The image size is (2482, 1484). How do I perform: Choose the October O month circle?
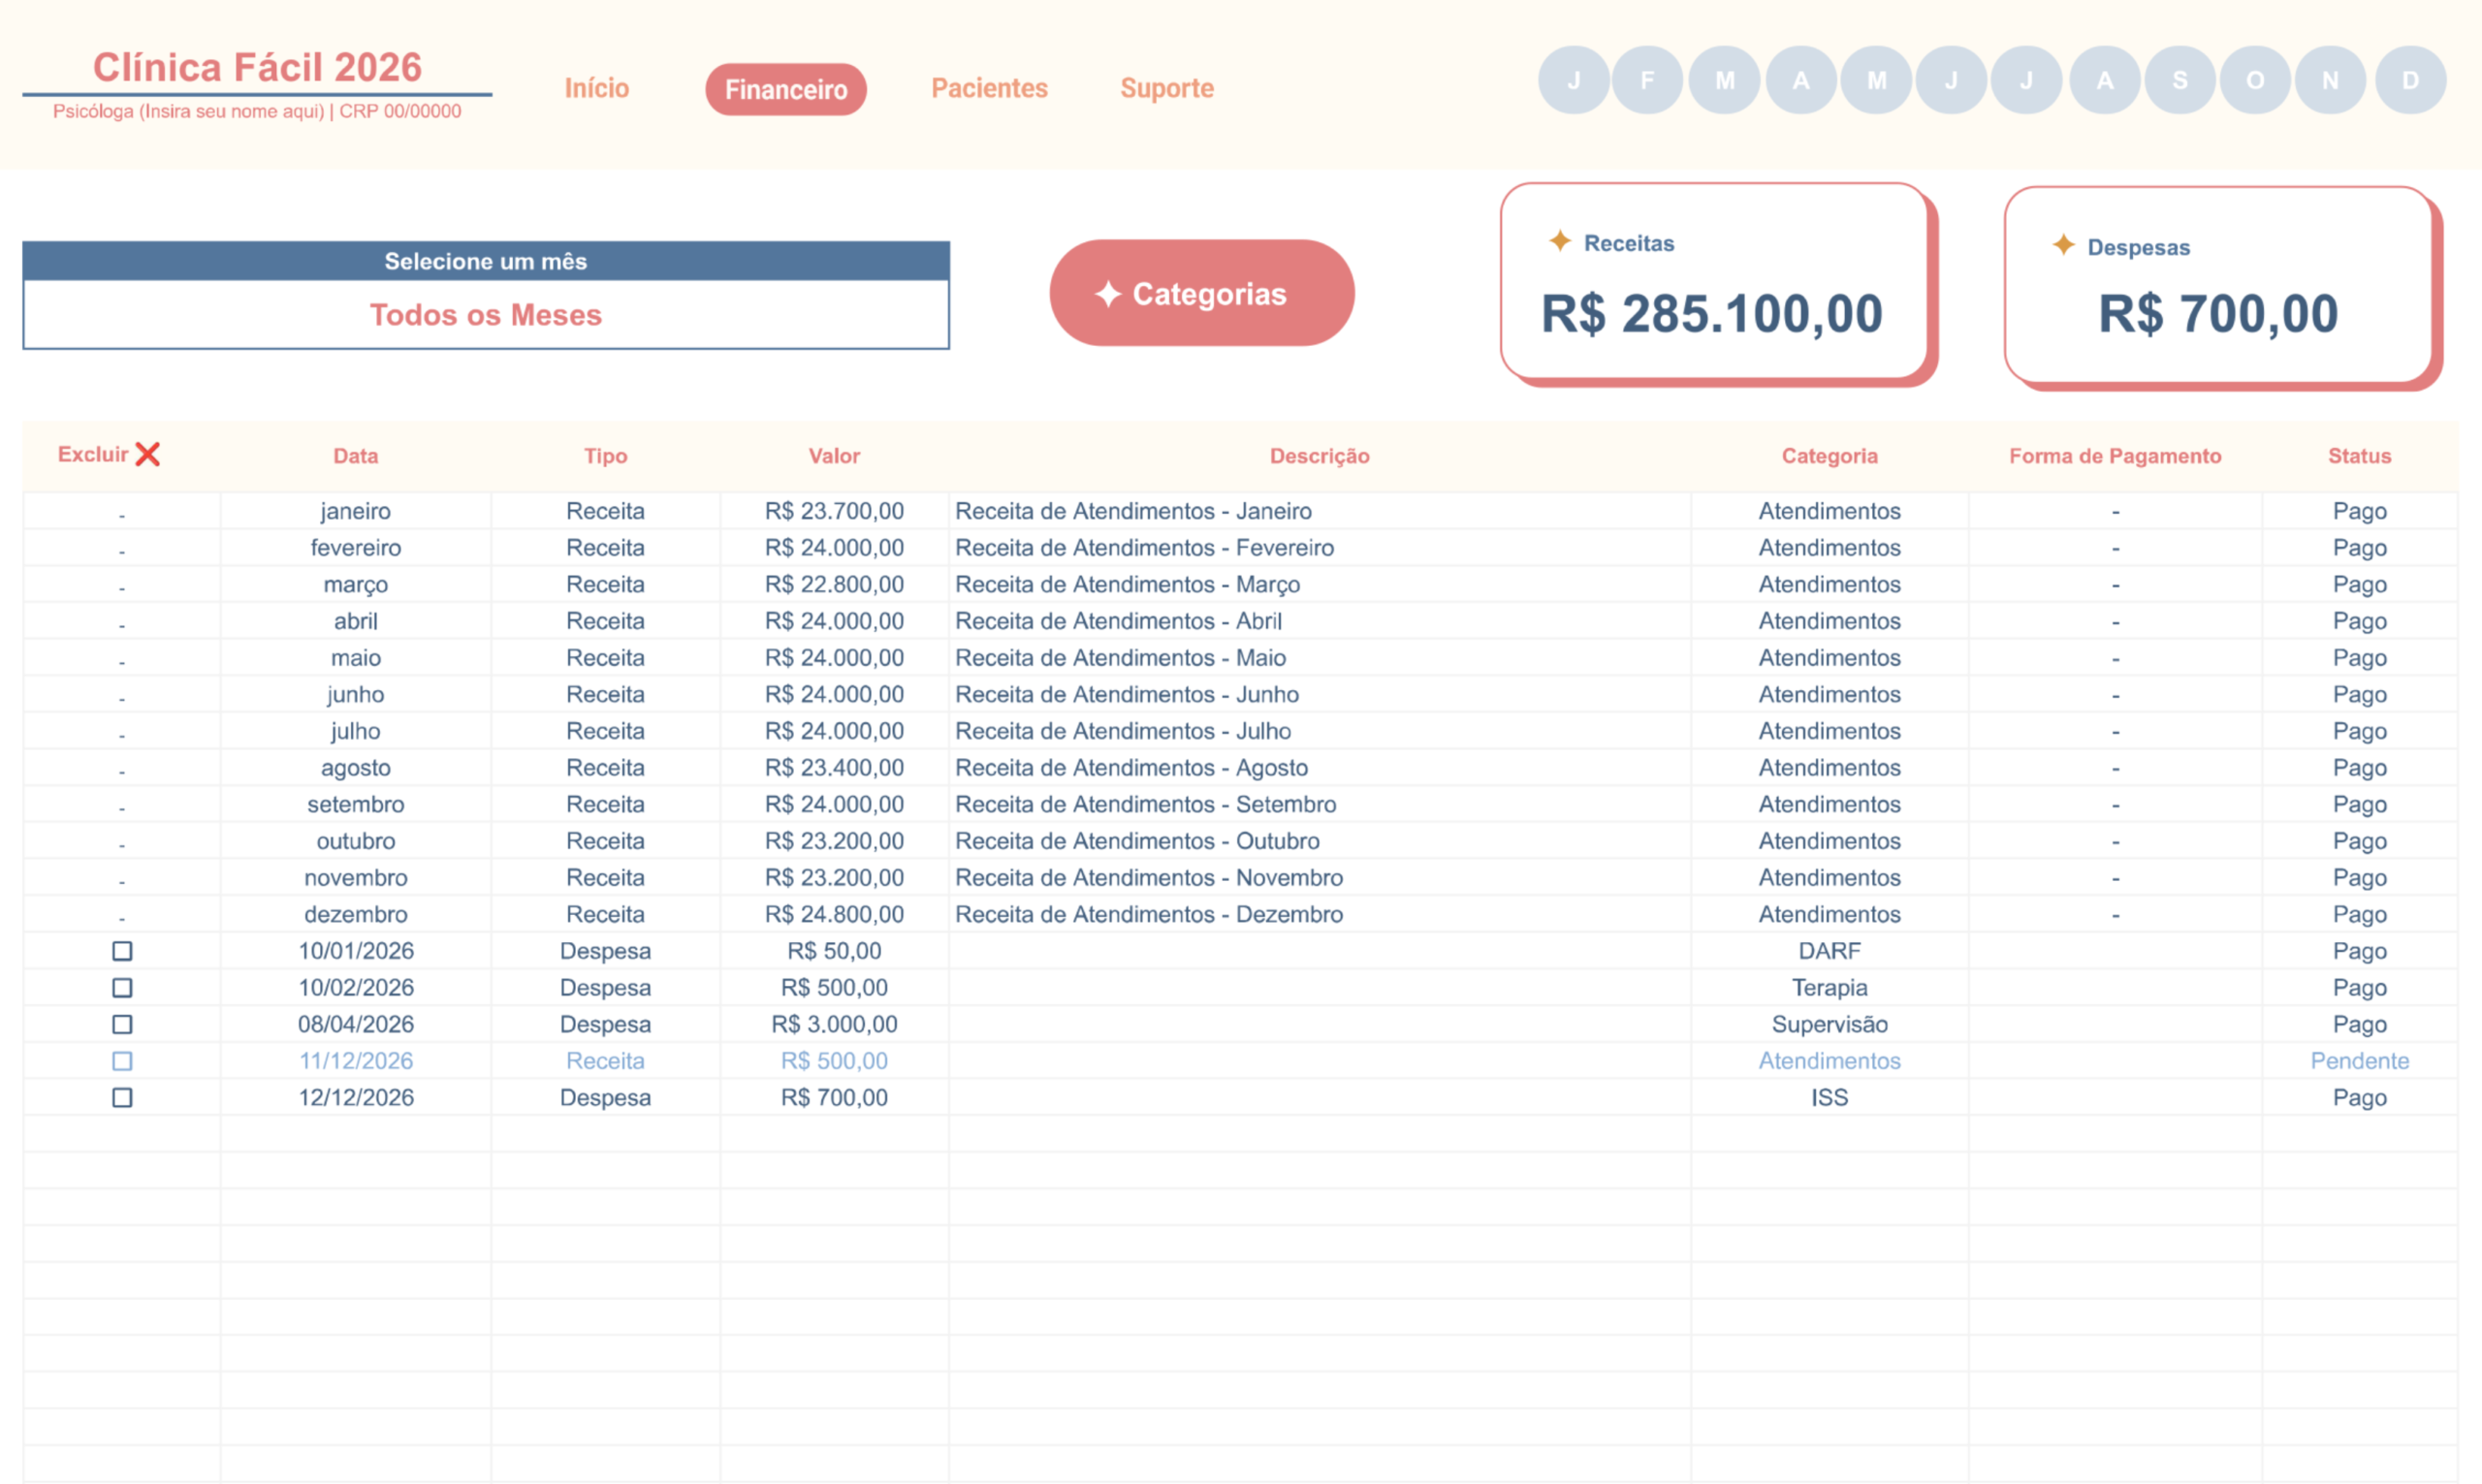2254,80
